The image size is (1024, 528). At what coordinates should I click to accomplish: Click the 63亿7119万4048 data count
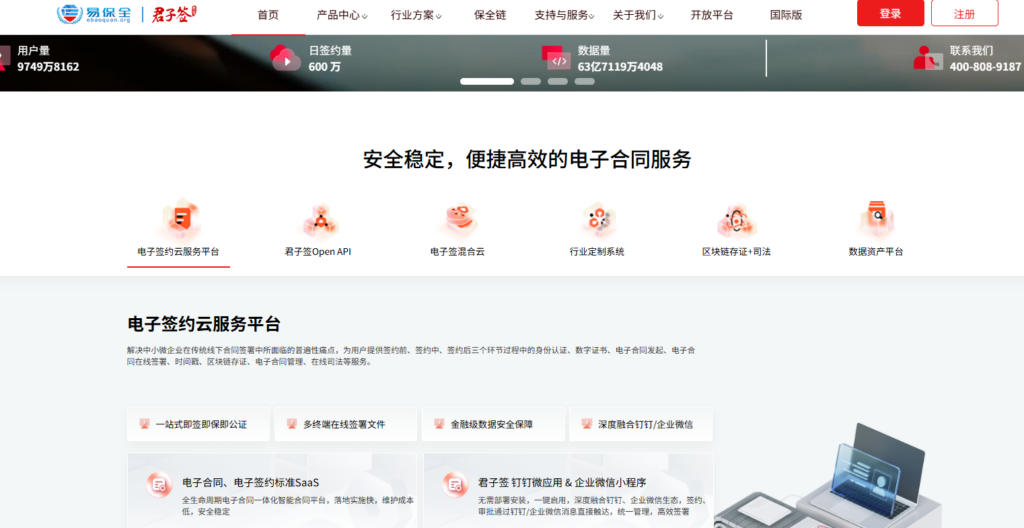click(620, 67)
